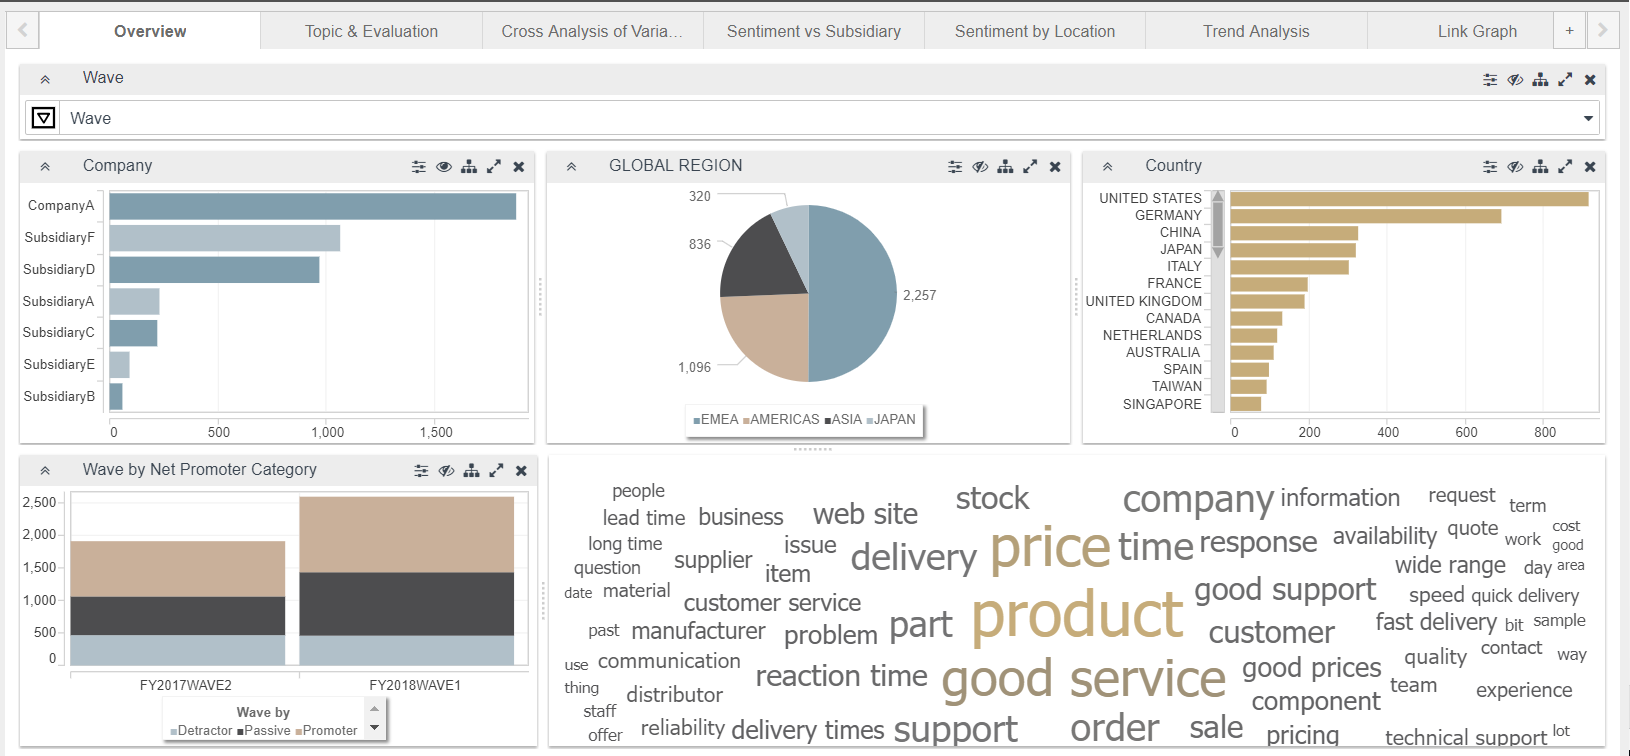Viewport: 1630px width, 756px height.
Task: Open settings sliders in Net Promoter Category panel
Action: [421, 471]
